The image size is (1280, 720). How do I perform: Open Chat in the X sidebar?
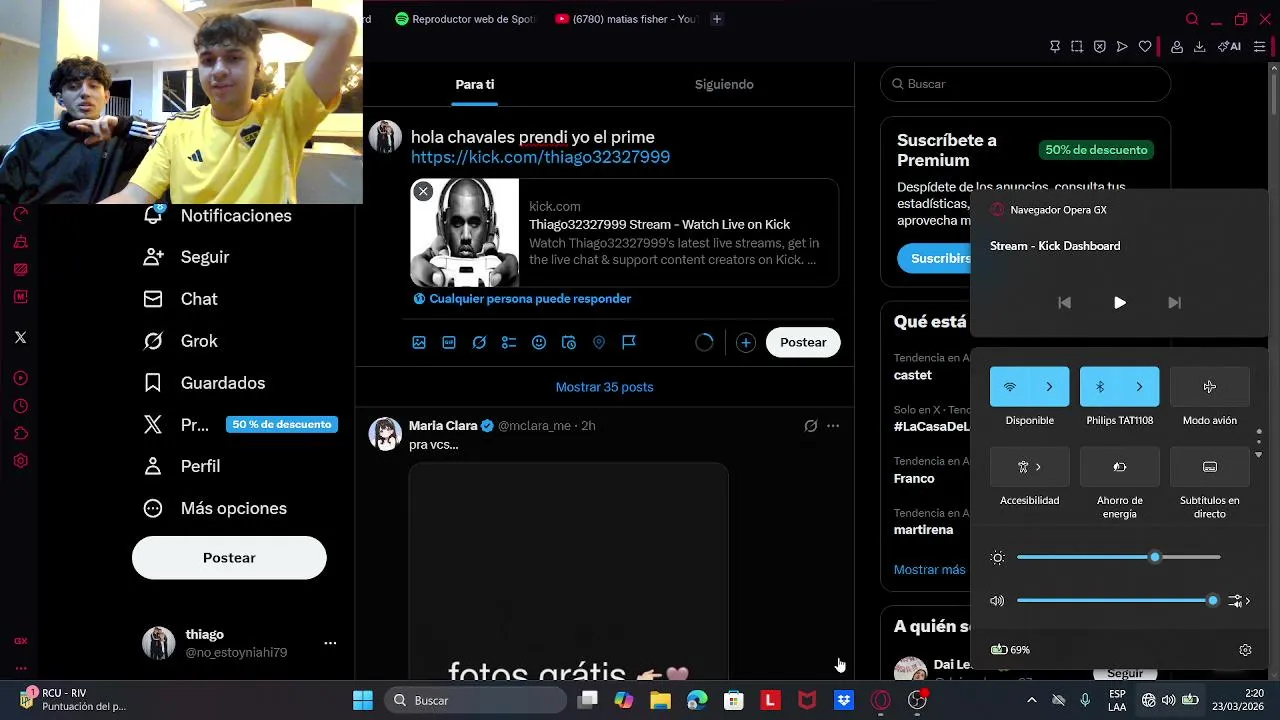180,299
